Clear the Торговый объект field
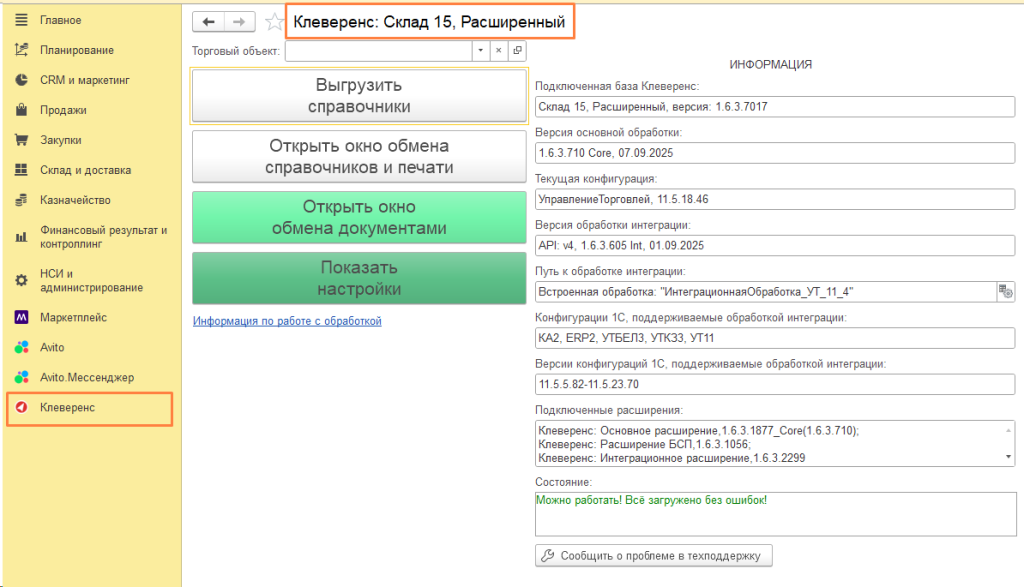The width and height of the screenshot is (1024, 587). pyautogui.click(x=498, y=50)
